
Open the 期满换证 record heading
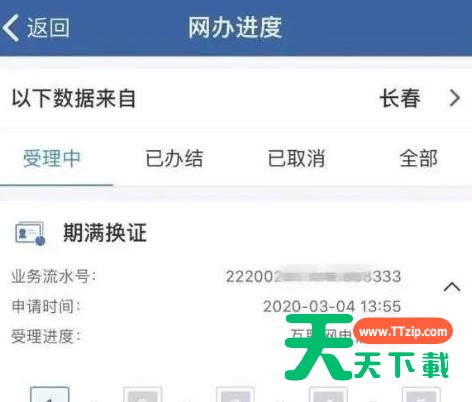pyautogui.click(x=105, y=233)
